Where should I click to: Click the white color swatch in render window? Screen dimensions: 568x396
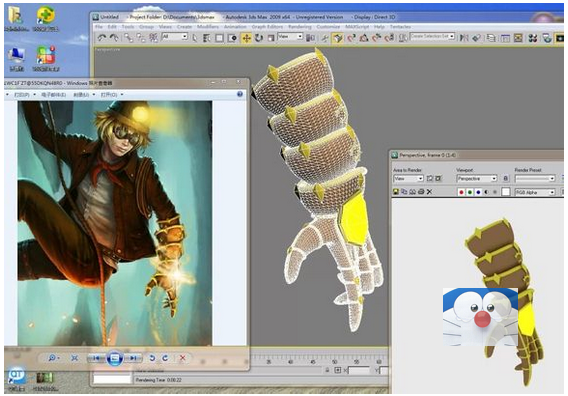point(506,192)
